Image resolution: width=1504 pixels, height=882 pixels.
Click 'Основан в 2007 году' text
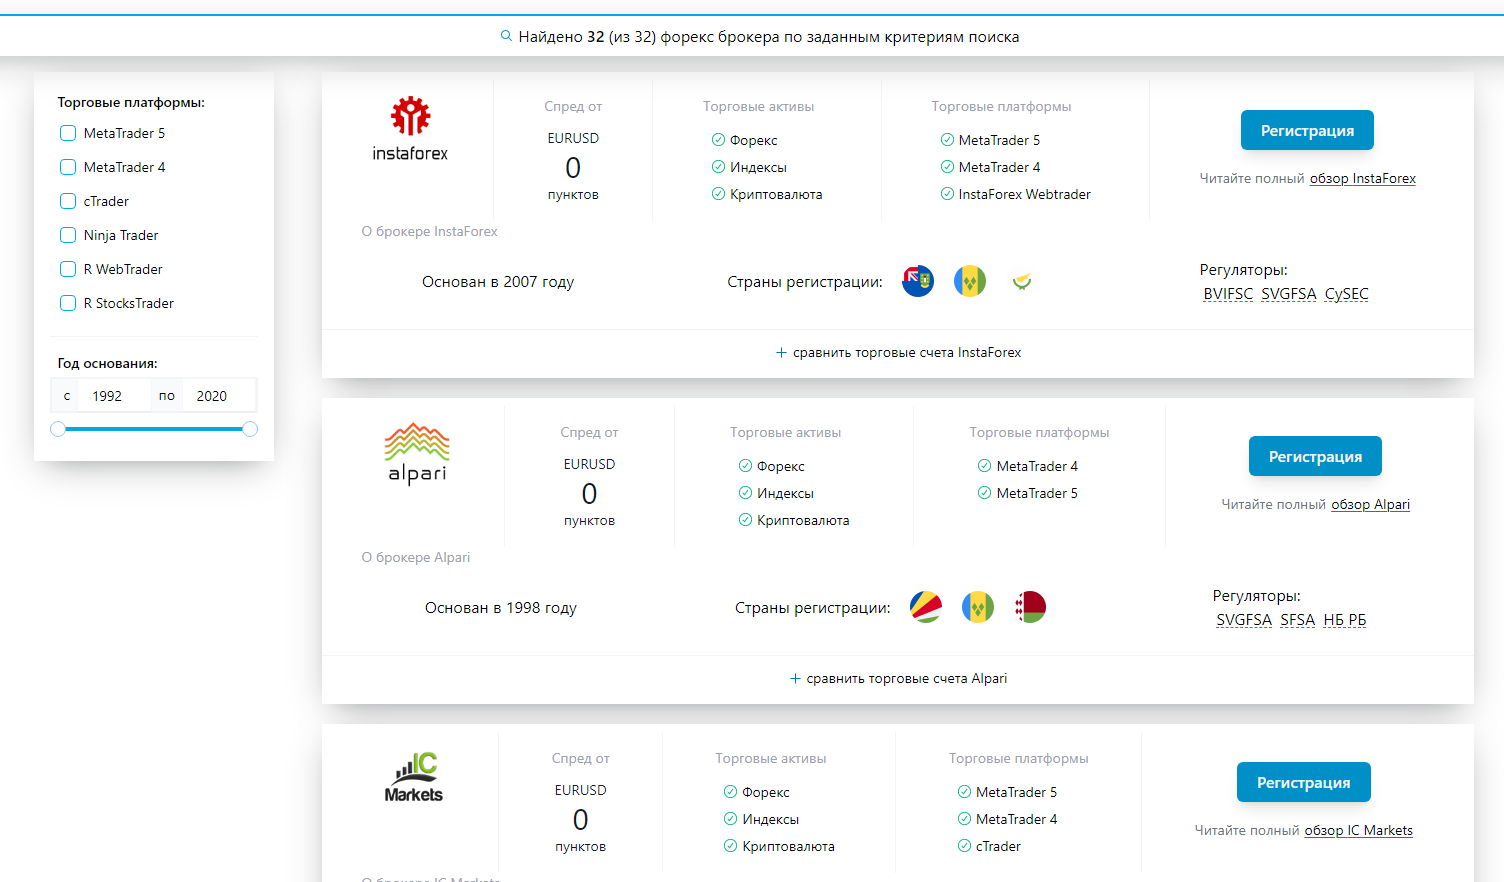498,282
